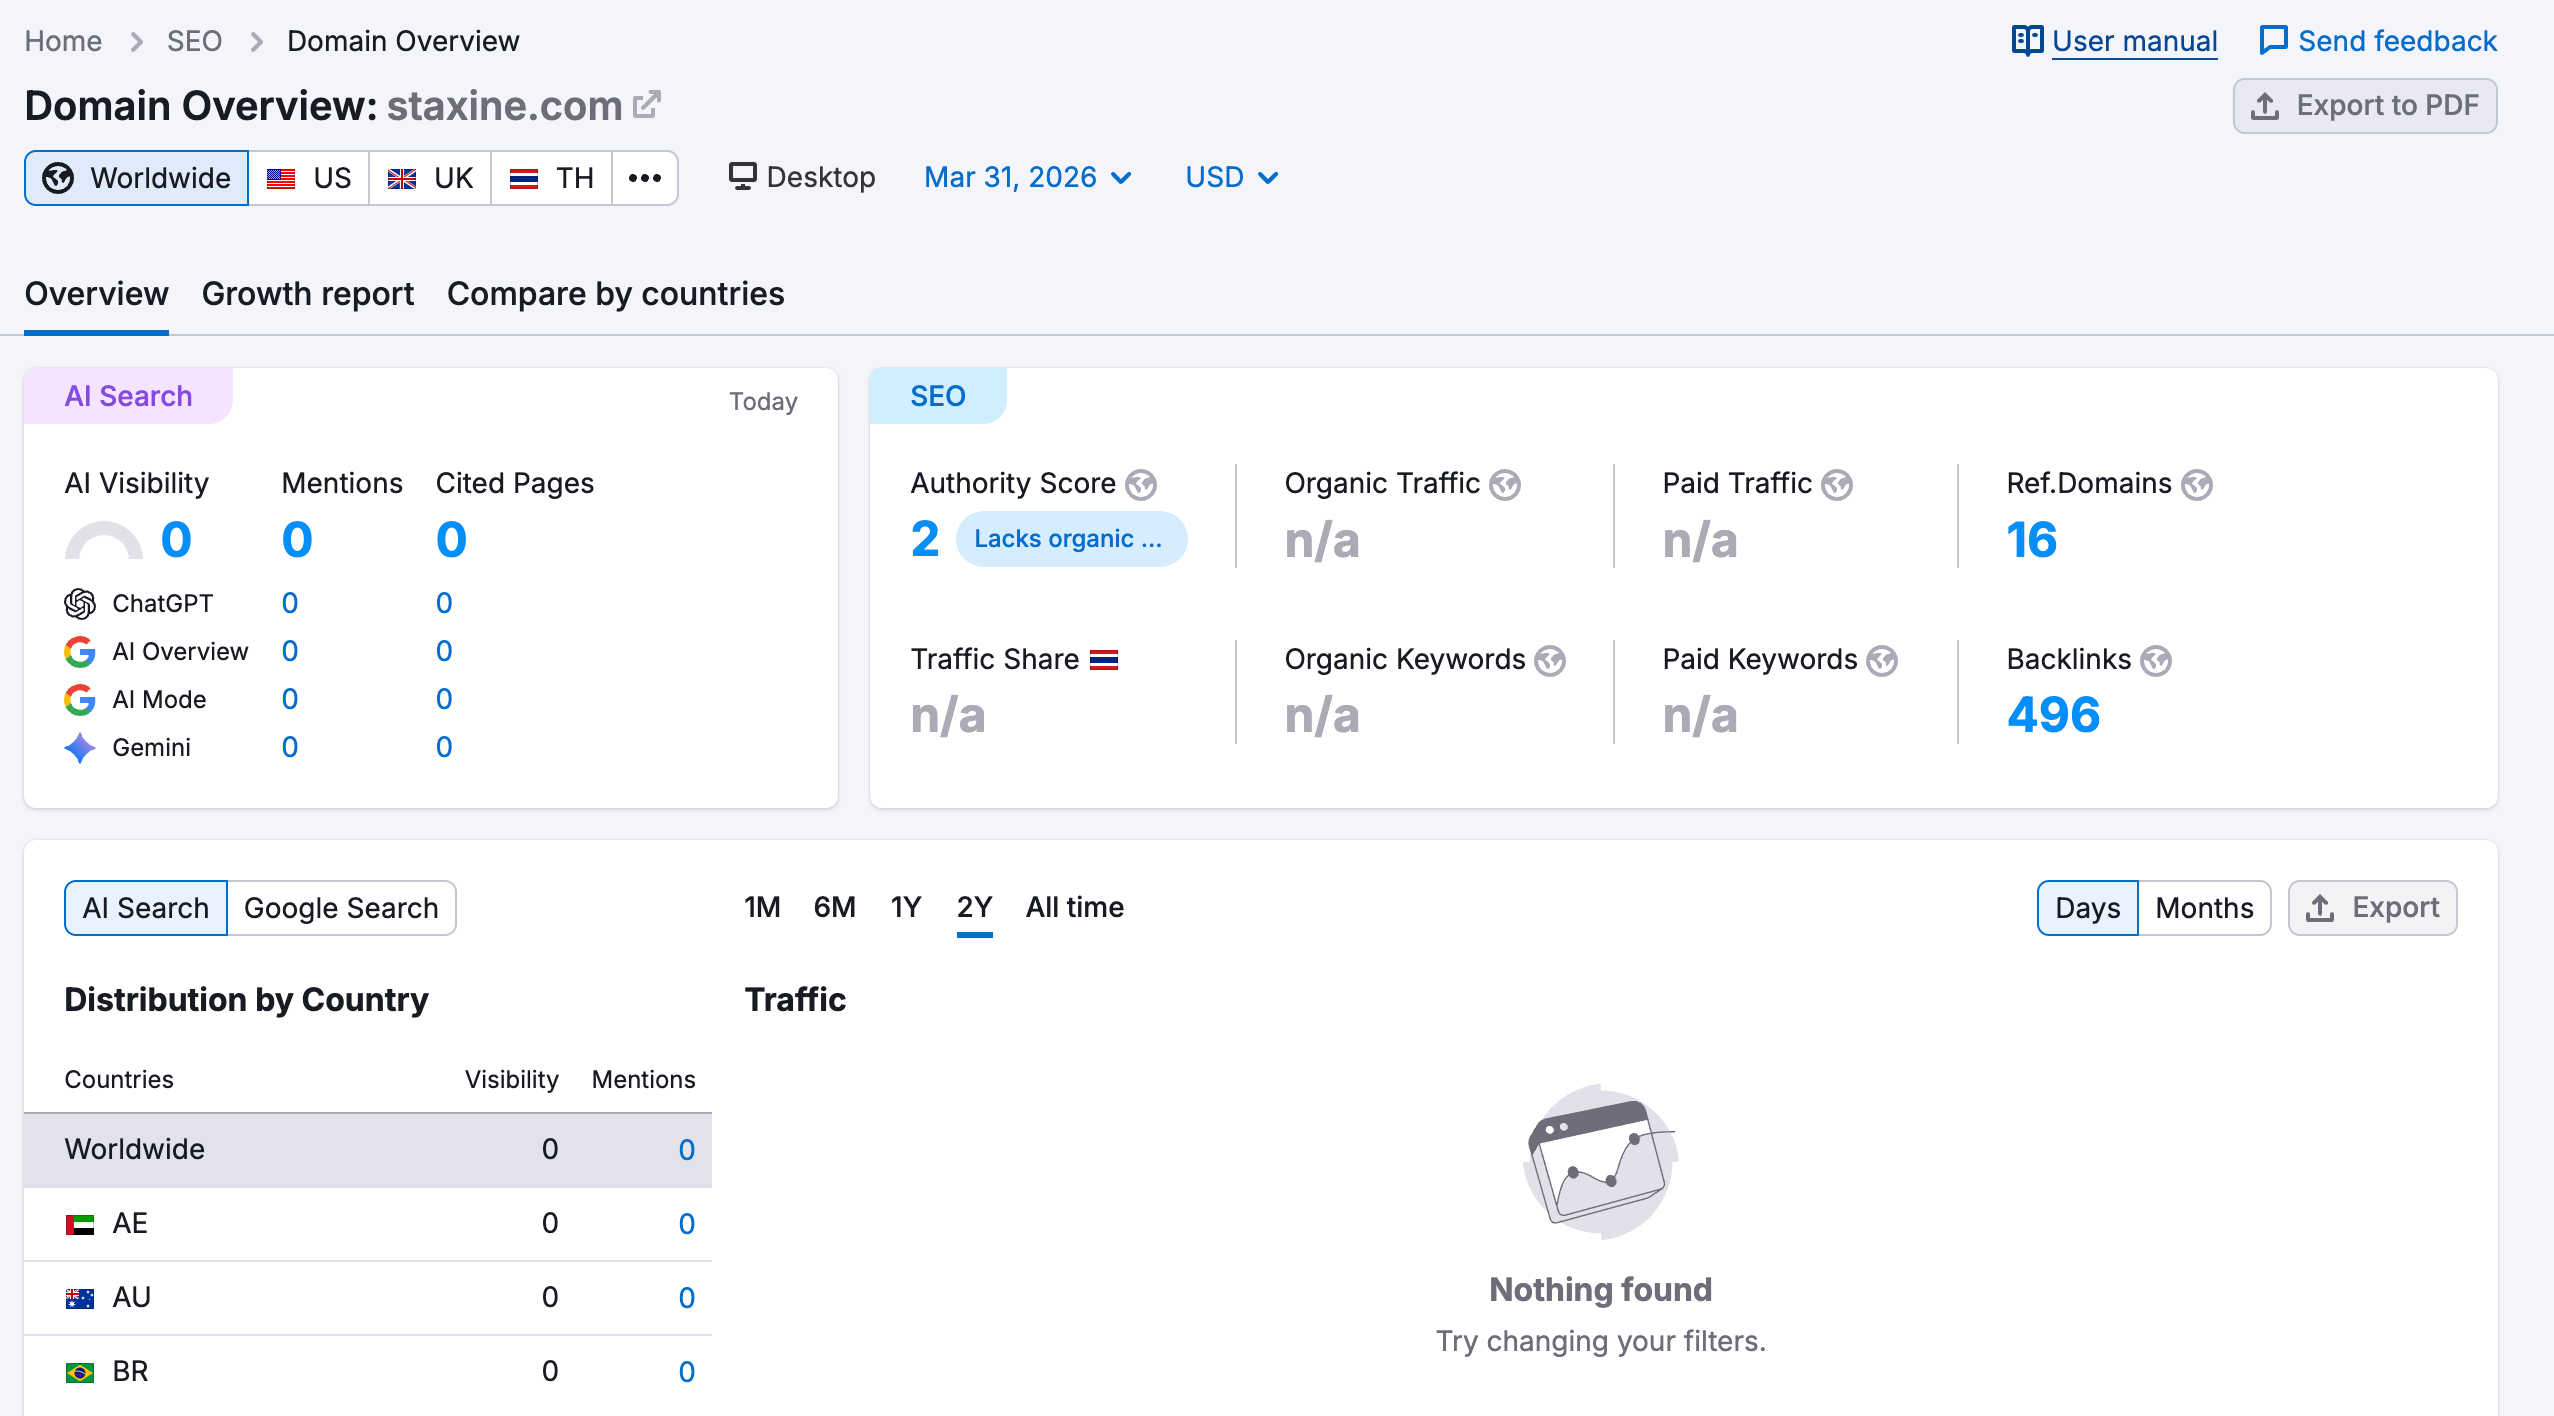Open the Ref.Domains value 16
Viewport: 2554px width, 1416px height.
[2032, 540]
